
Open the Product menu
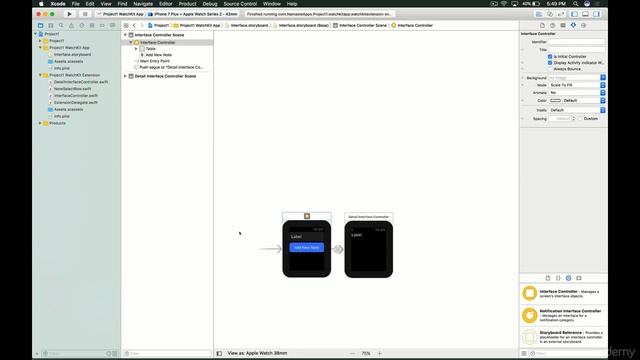187,4
